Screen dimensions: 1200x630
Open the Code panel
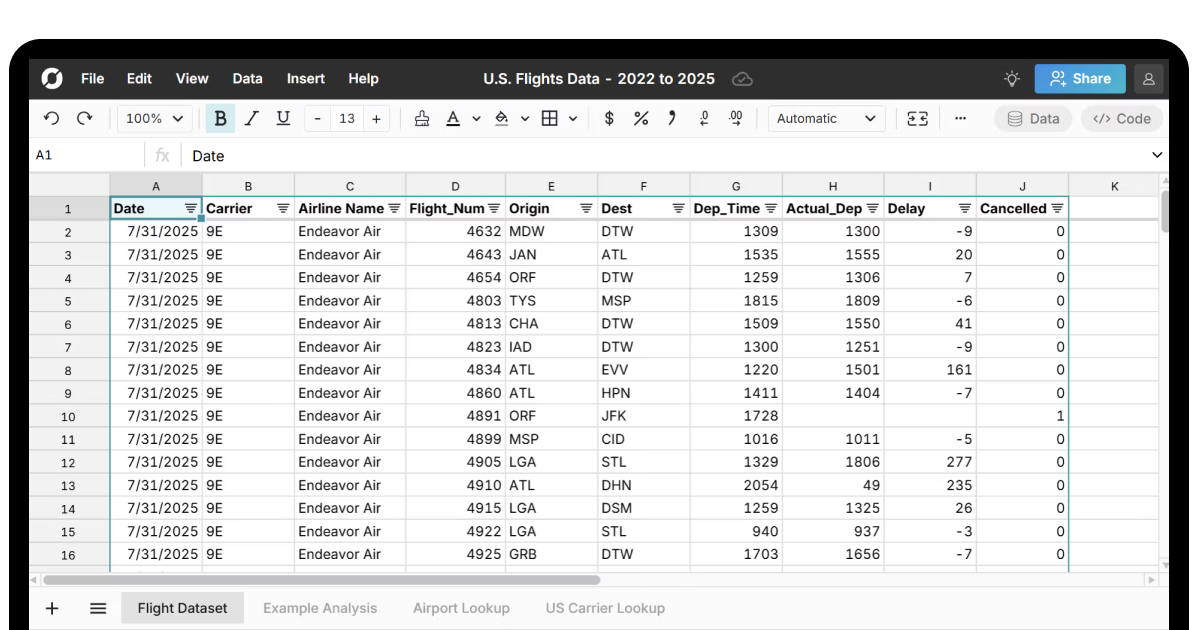pyautogui.click(x=1121, y=118)
